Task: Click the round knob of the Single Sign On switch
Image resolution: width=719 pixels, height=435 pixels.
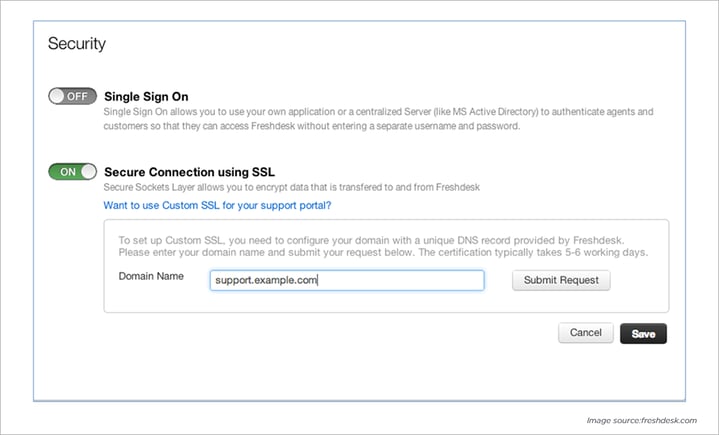Action: point(57,96)
